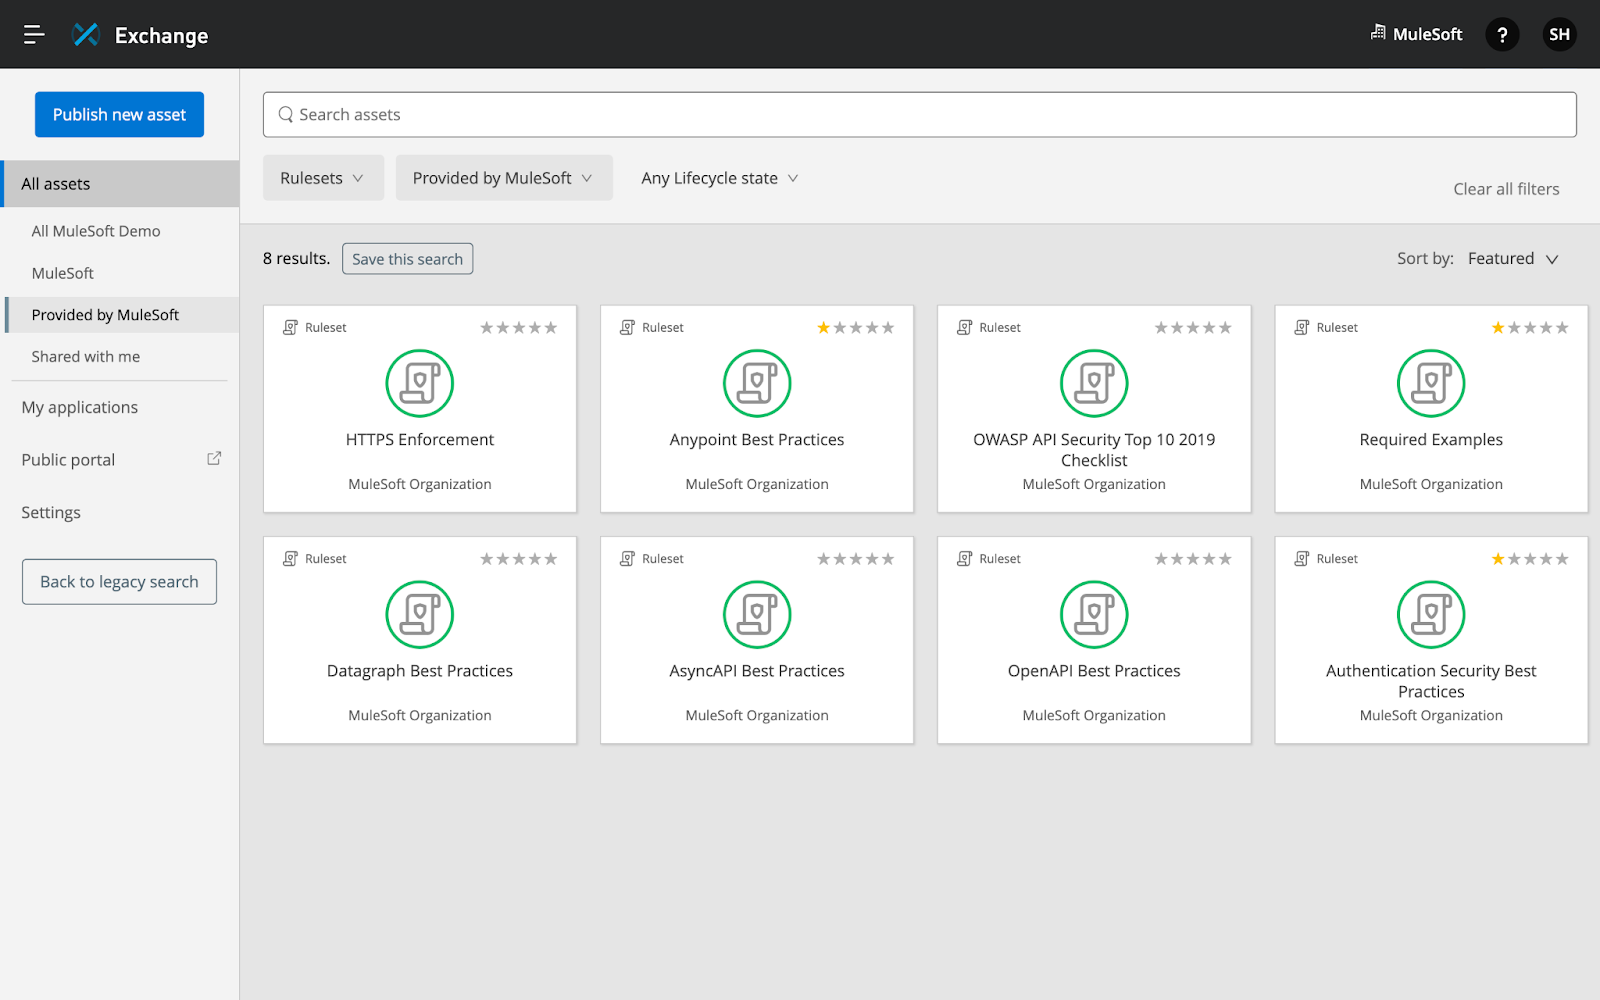Click Publish new asset
The width and height of the screenshot is (1600, 1000).
click(119, 114)
